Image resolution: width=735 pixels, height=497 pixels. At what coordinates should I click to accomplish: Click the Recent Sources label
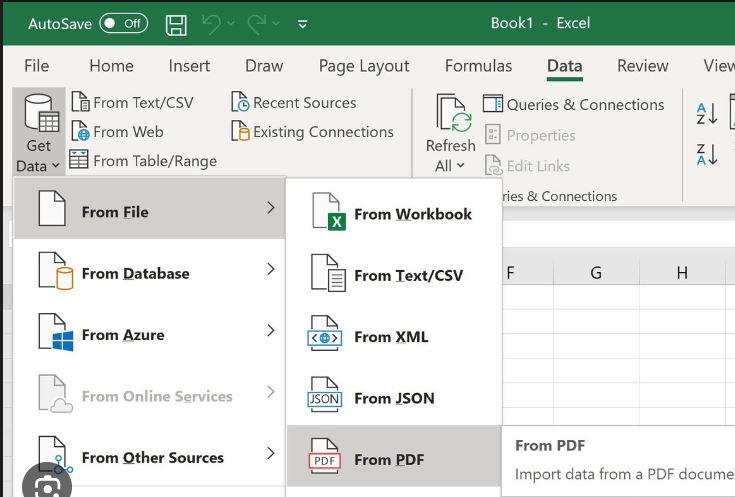click(305, 103)
